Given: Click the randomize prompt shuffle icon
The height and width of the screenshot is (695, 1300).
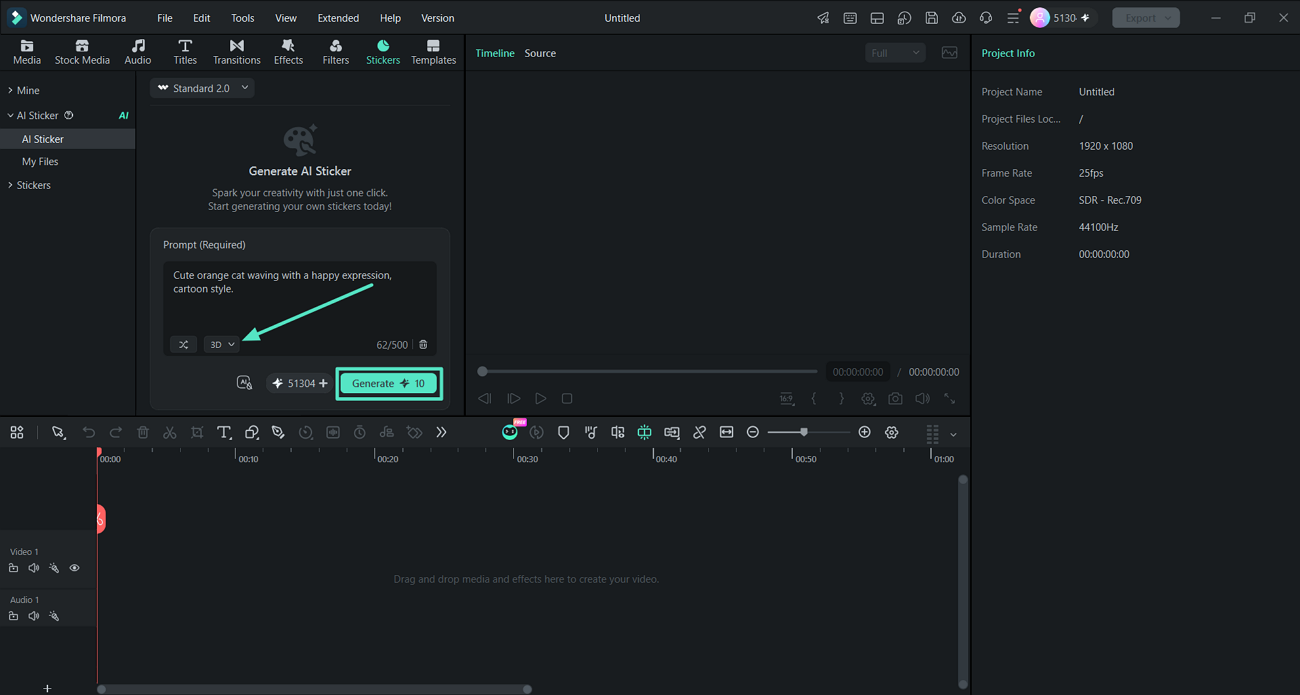Looking at the screenshot, I should pyautogui.click(x=183, y=344).
